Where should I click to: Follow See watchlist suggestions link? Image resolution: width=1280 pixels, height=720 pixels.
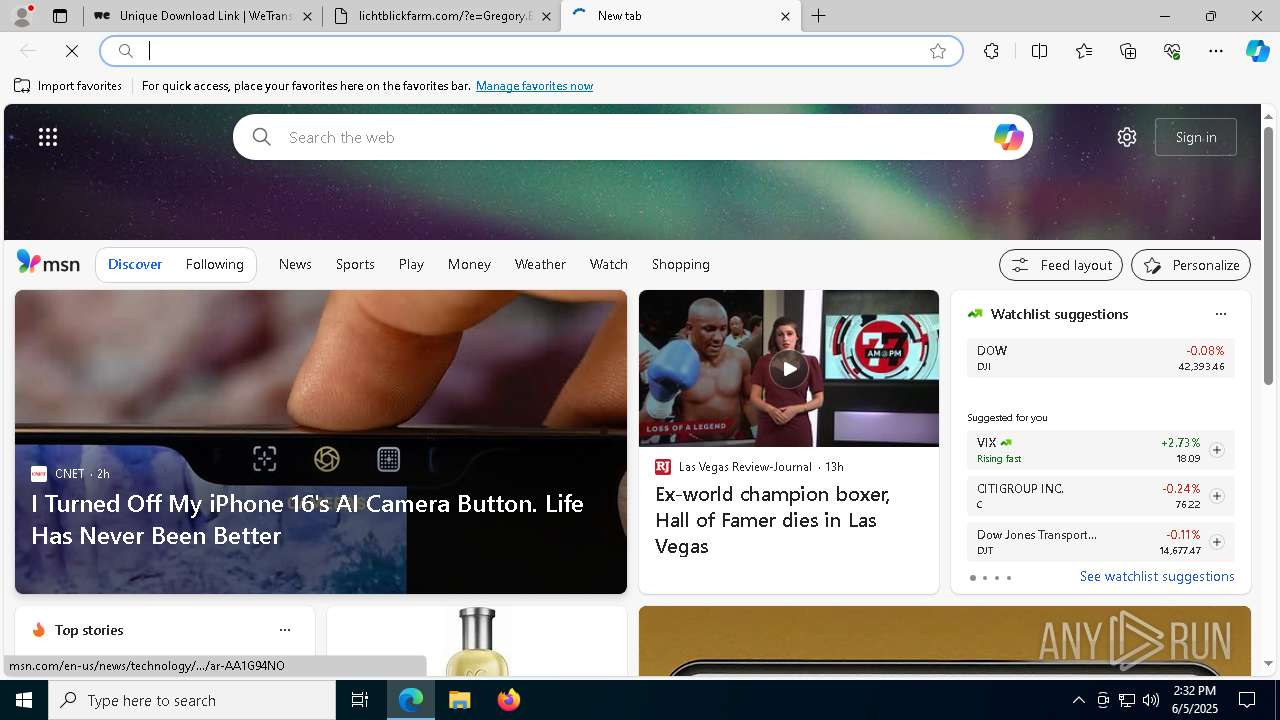1157,576
